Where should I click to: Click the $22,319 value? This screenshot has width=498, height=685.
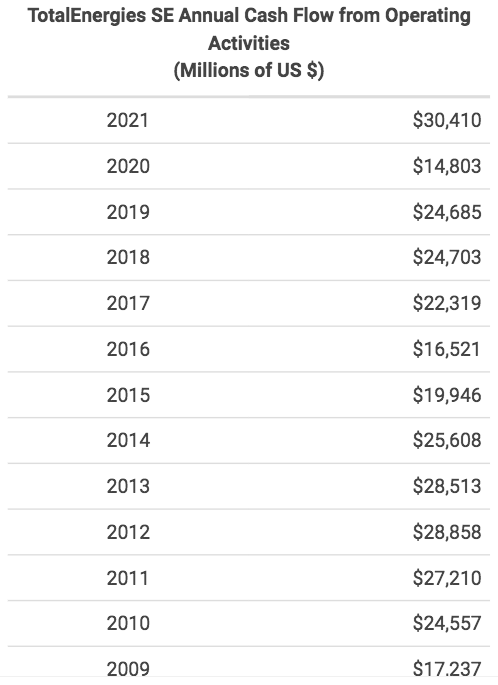point(447,303)
